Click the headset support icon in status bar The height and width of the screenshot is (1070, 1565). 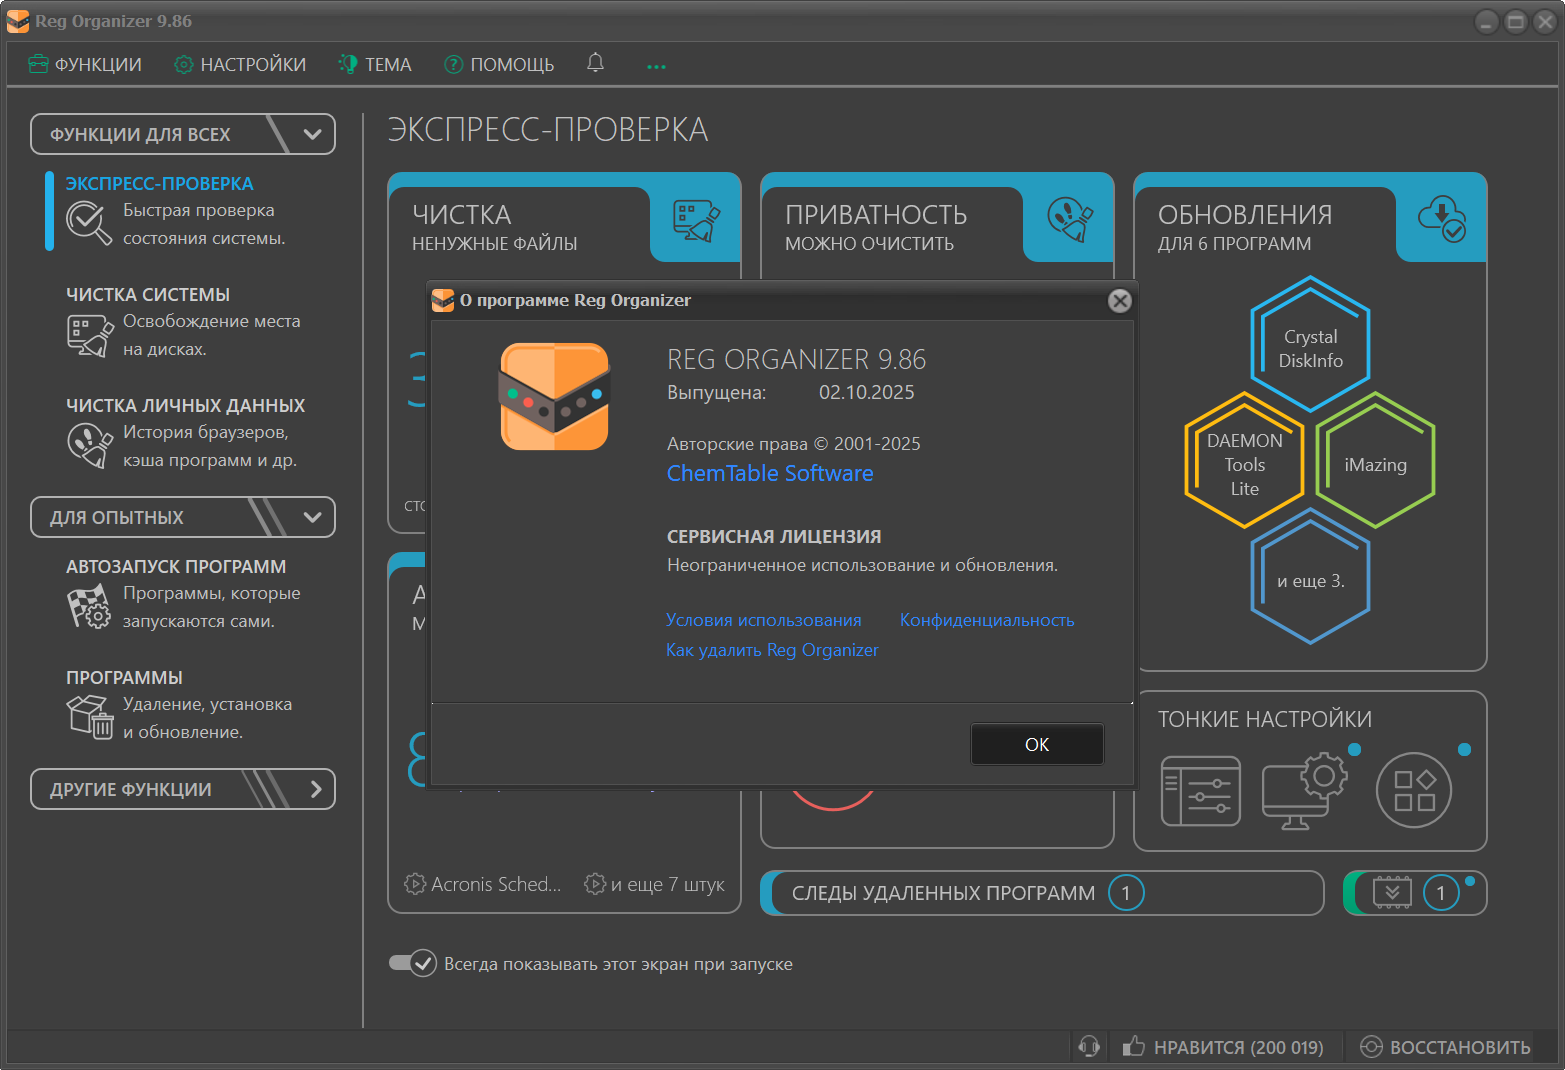1089,1047
